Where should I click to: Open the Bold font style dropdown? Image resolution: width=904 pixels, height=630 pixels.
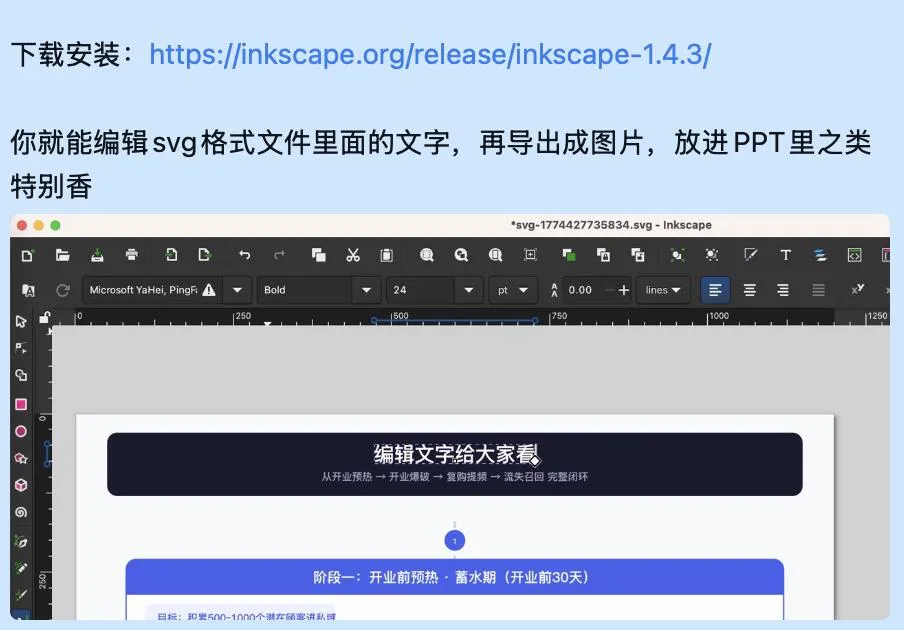[x=366, y=290]
